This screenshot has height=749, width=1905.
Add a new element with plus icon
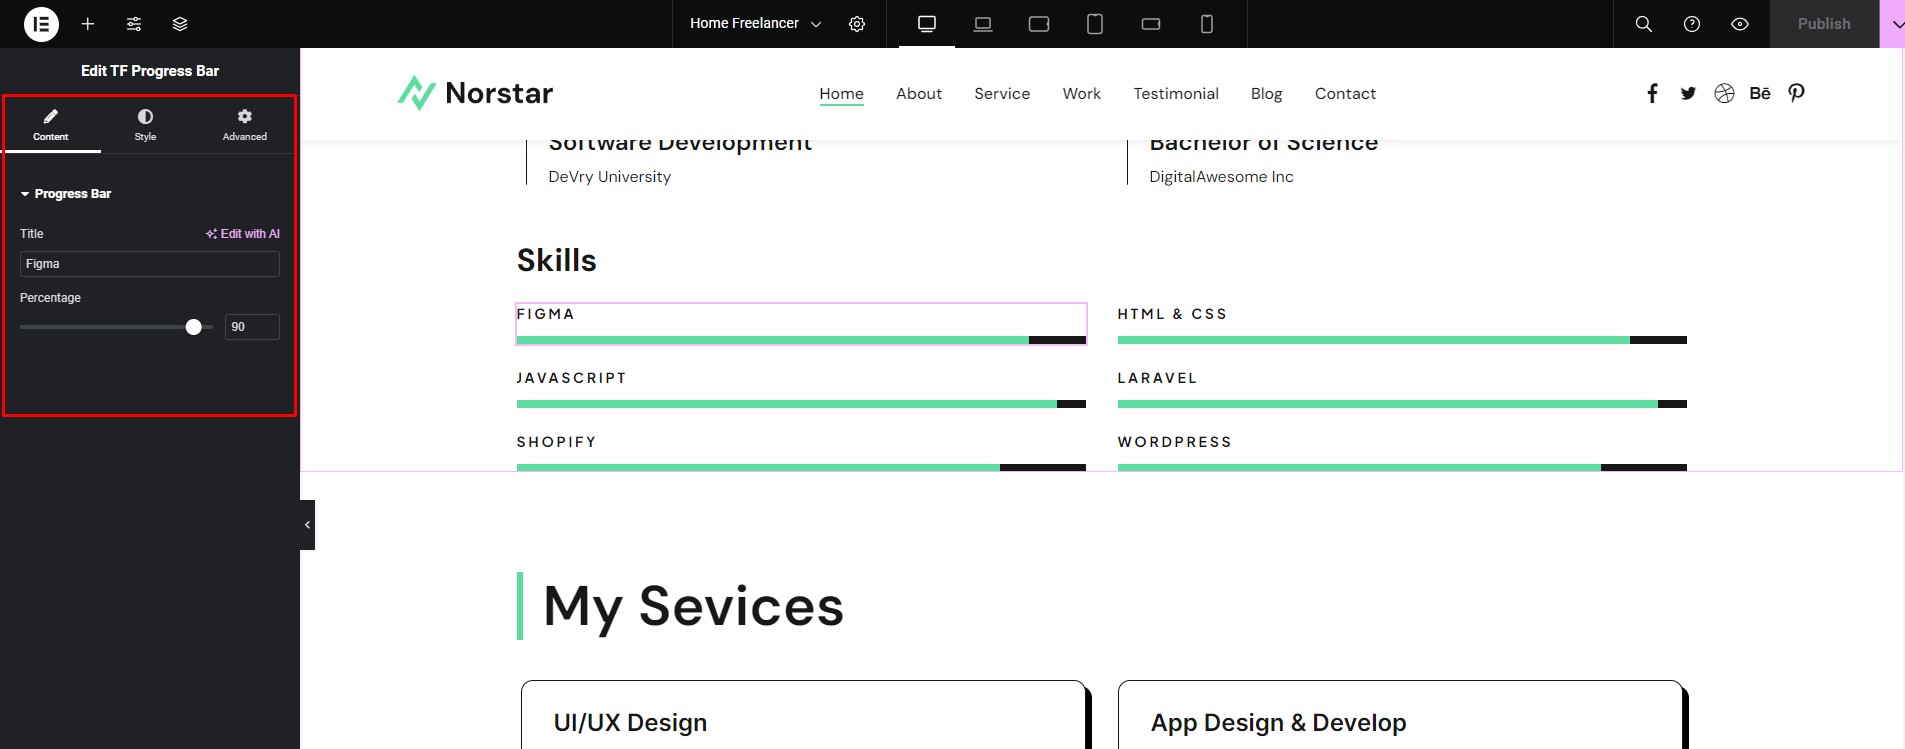tap(88, 24)
